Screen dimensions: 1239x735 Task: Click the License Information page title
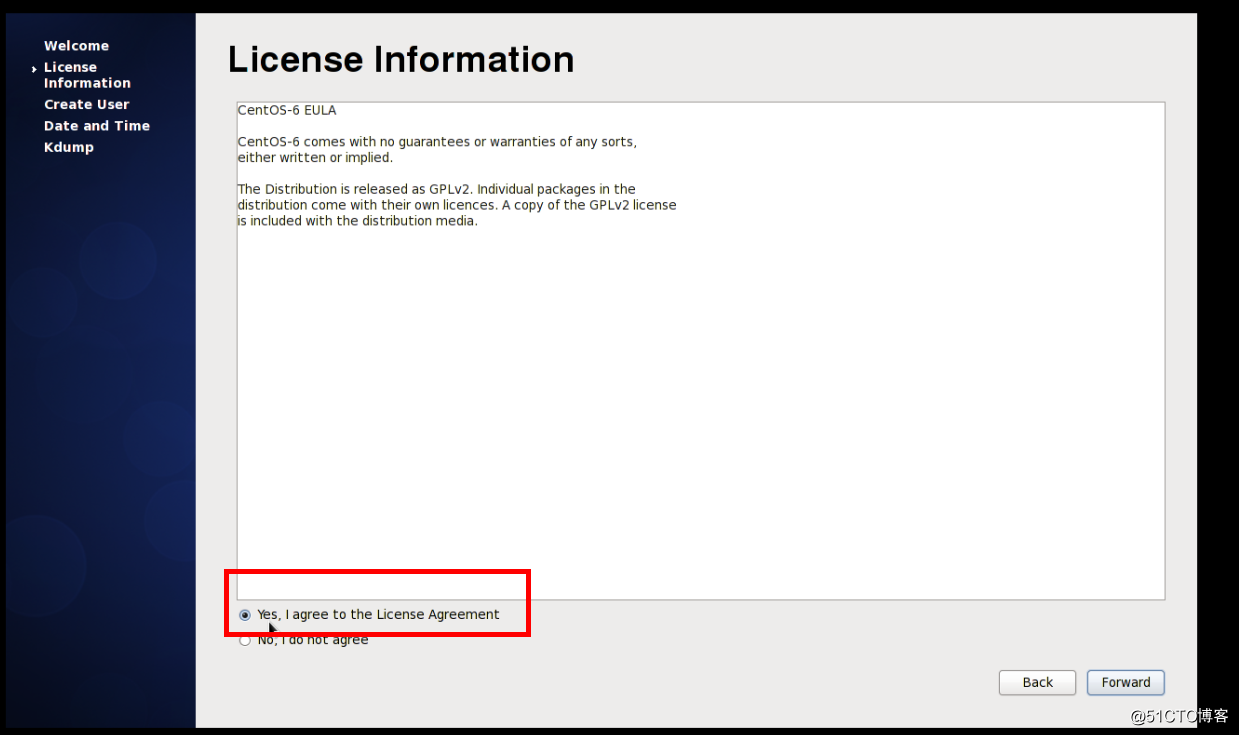pos(401,60)
